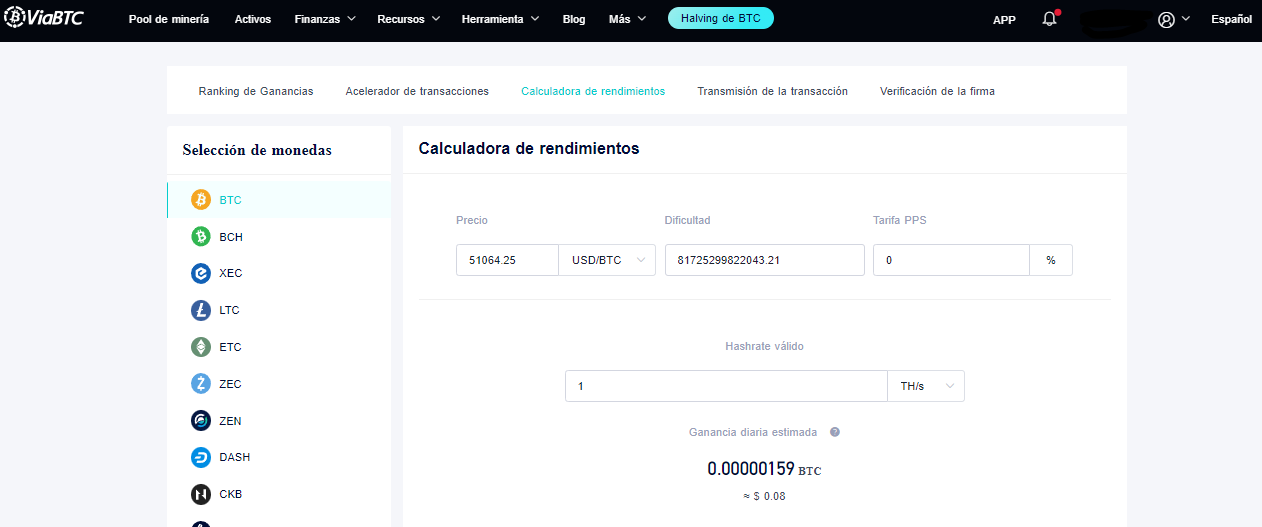Open the USD/BTC currency dropdown
Image resolution: width=1262 pixels, height=527 pixels.
(x=607, y=260)
